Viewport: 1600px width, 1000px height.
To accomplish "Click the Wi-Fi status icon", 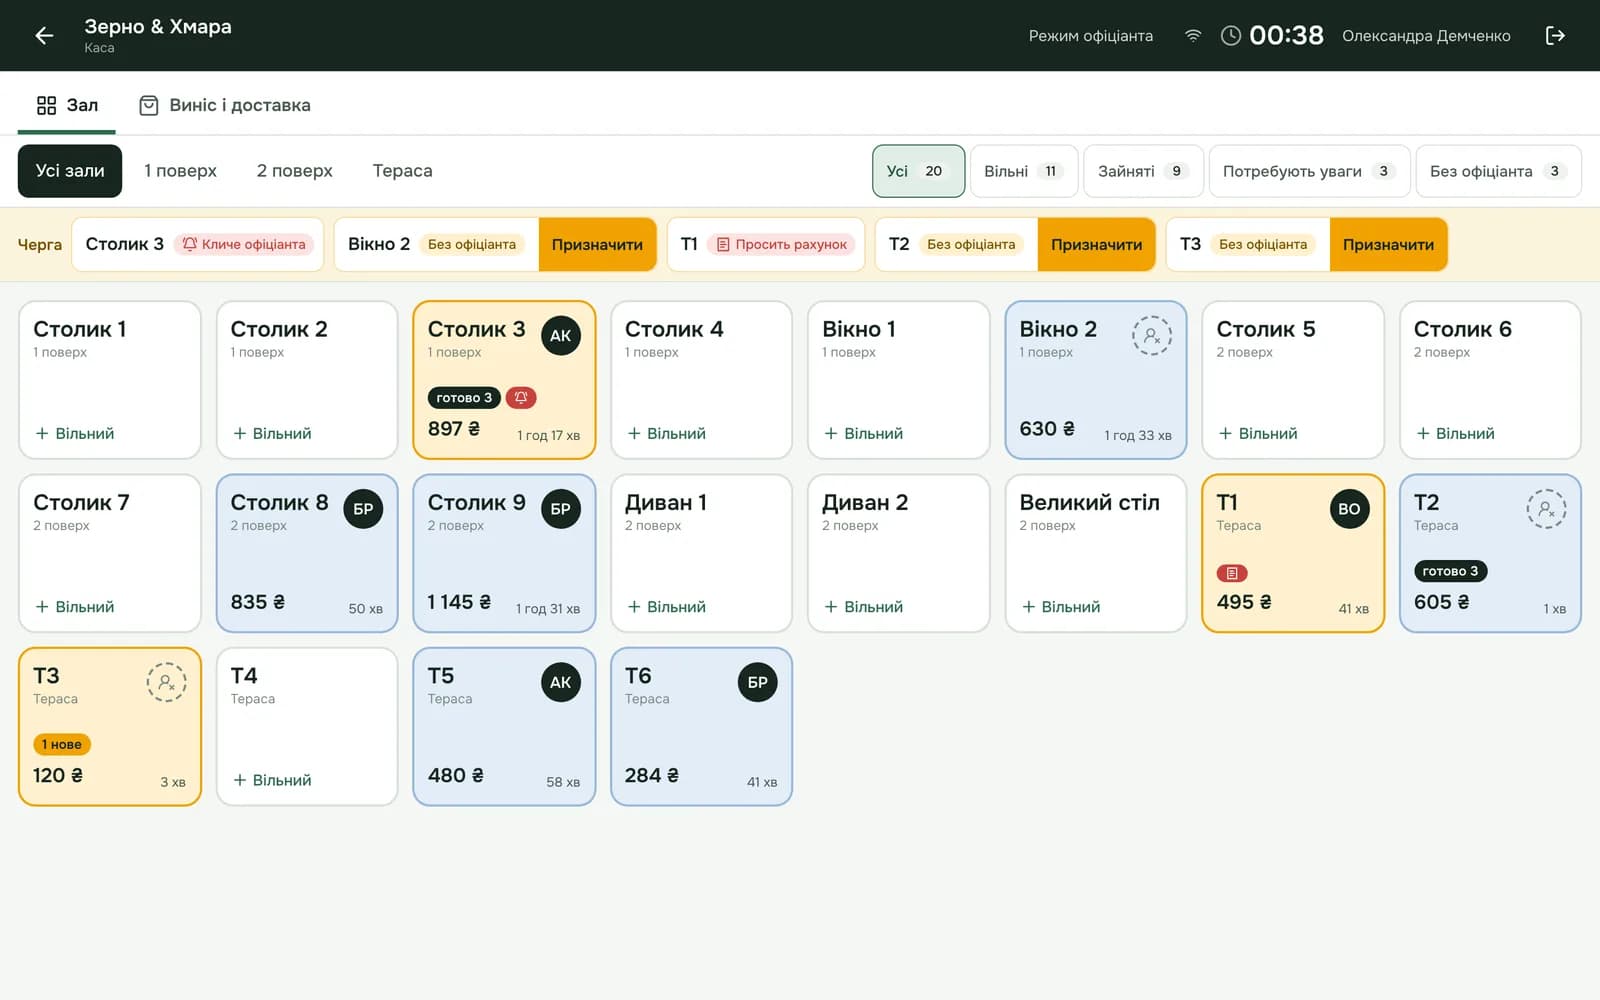I will [x=1193, y=36].
